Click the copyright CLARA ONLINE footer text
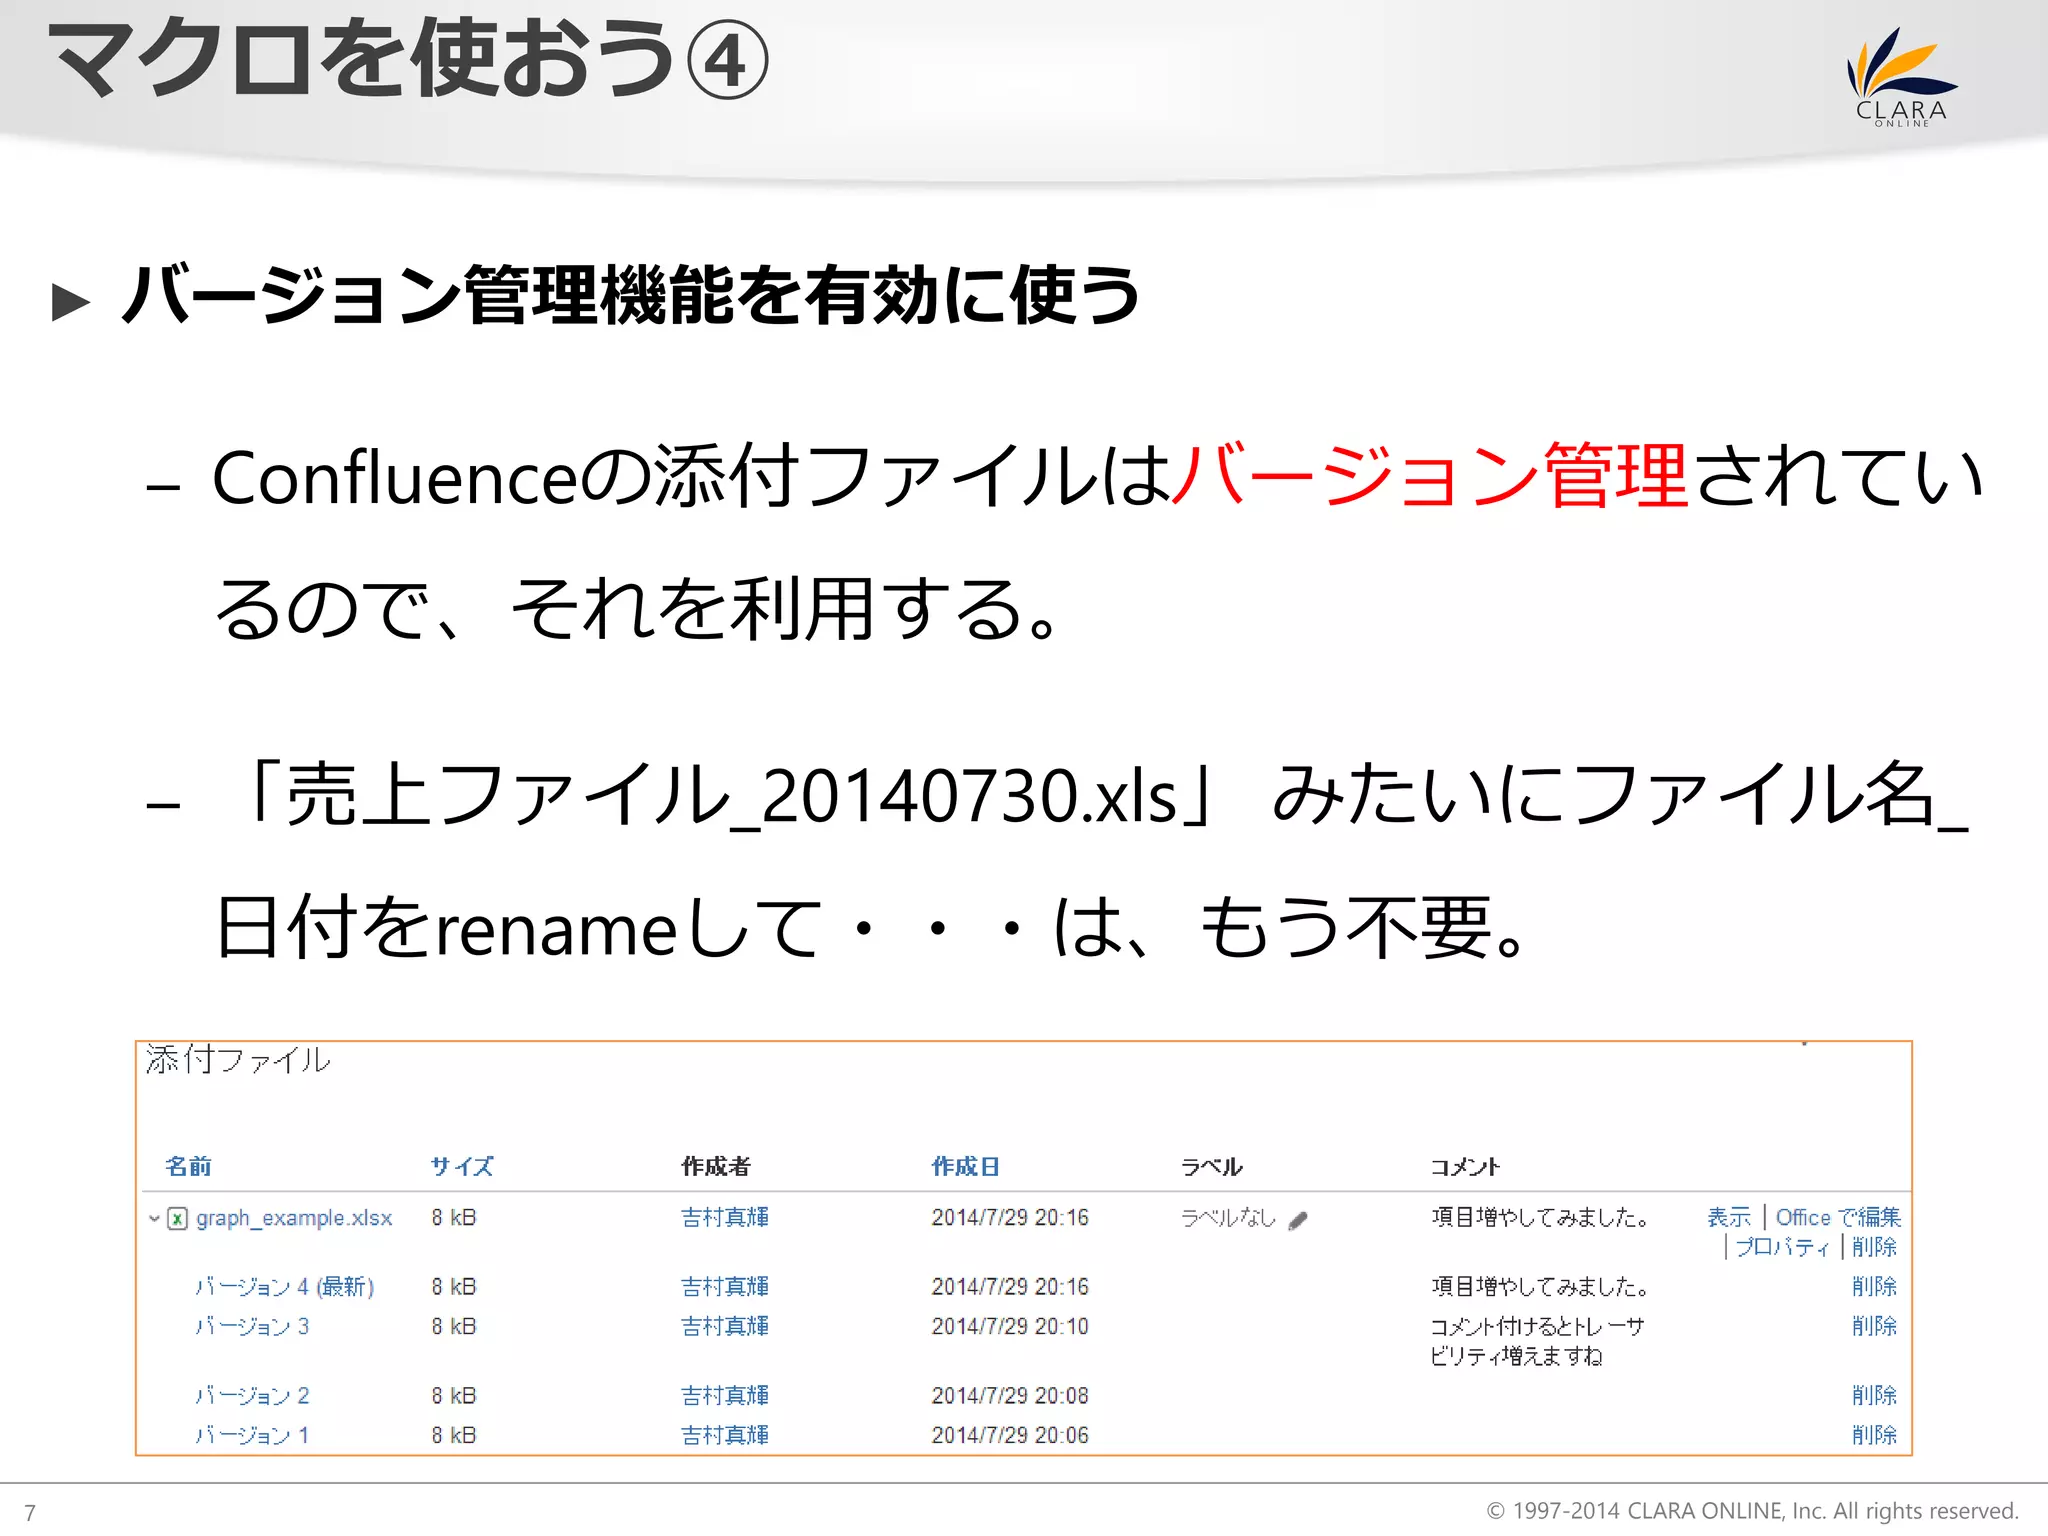2048x1536 pixels. pyautogui.click(x=1752, y=1511)
